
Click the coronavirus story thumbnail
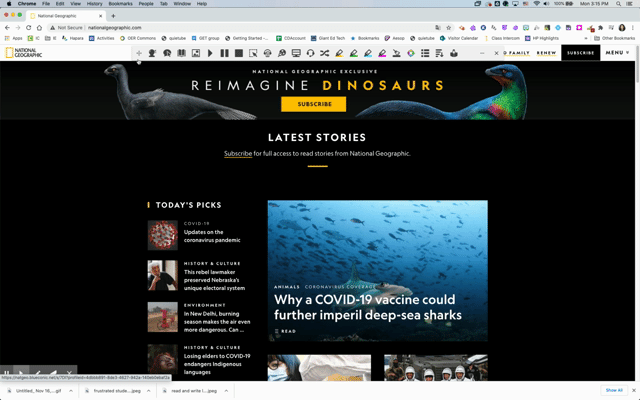pos(162,235)
